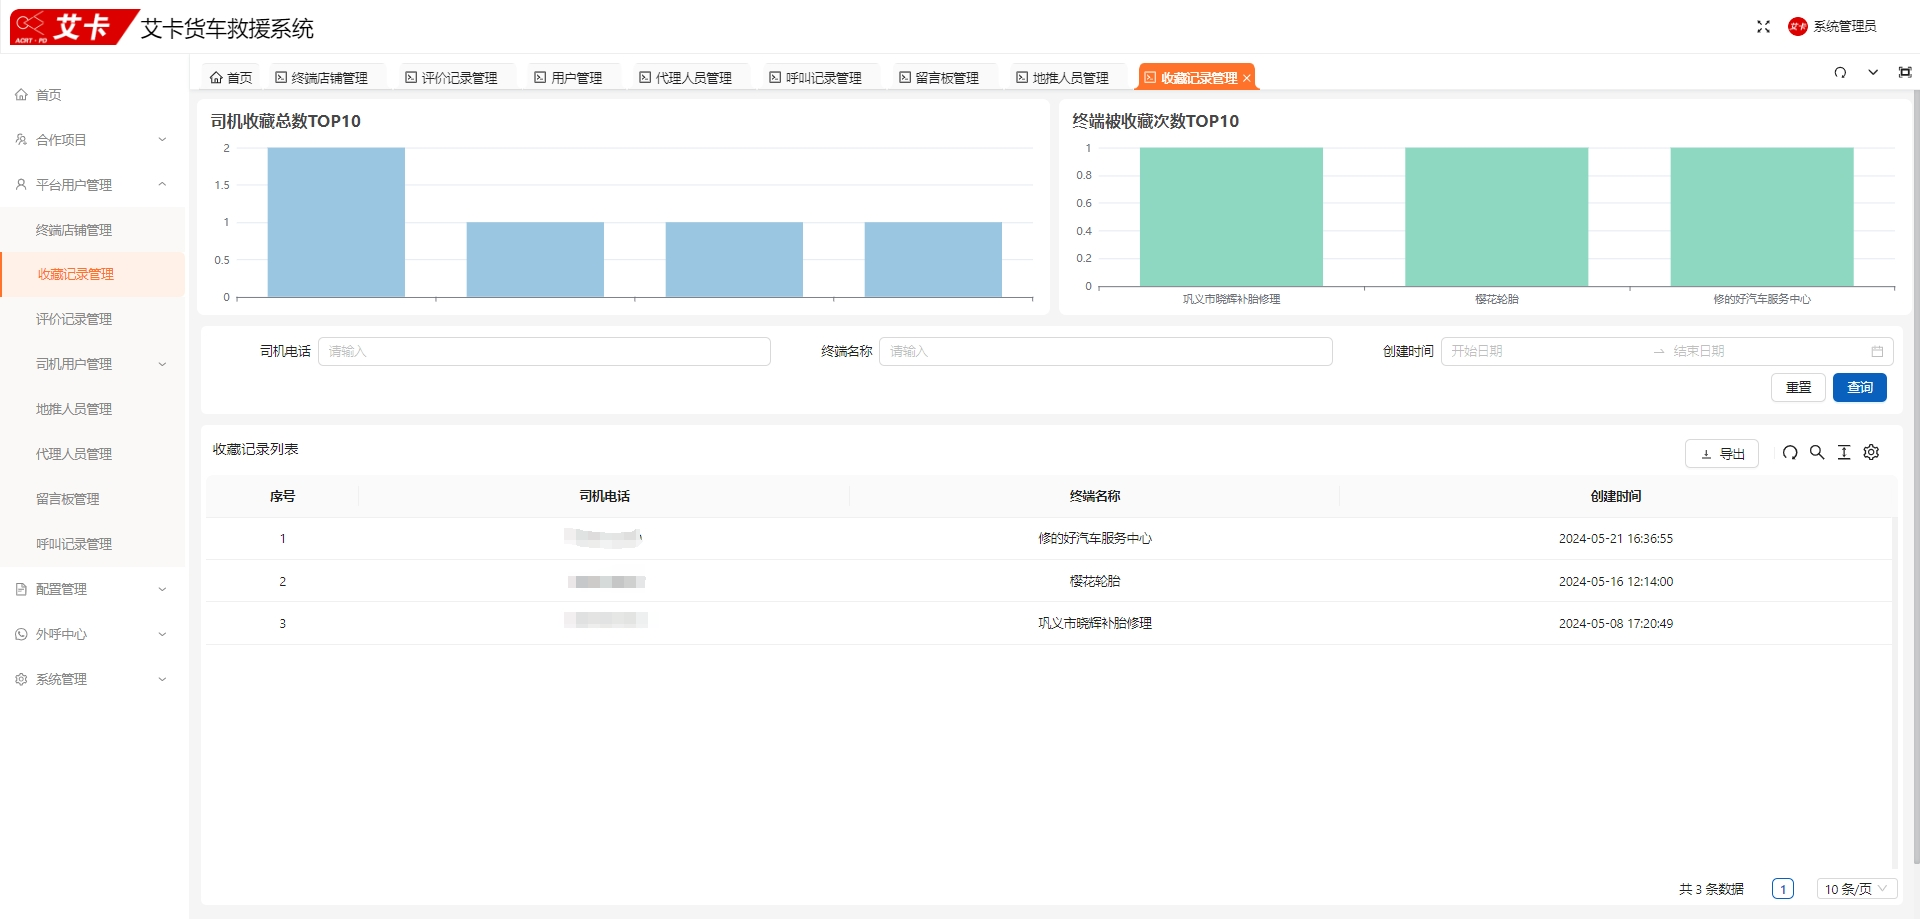
Task: Expand the 配置管理 sidebar menu
Action: coord(92,589)
